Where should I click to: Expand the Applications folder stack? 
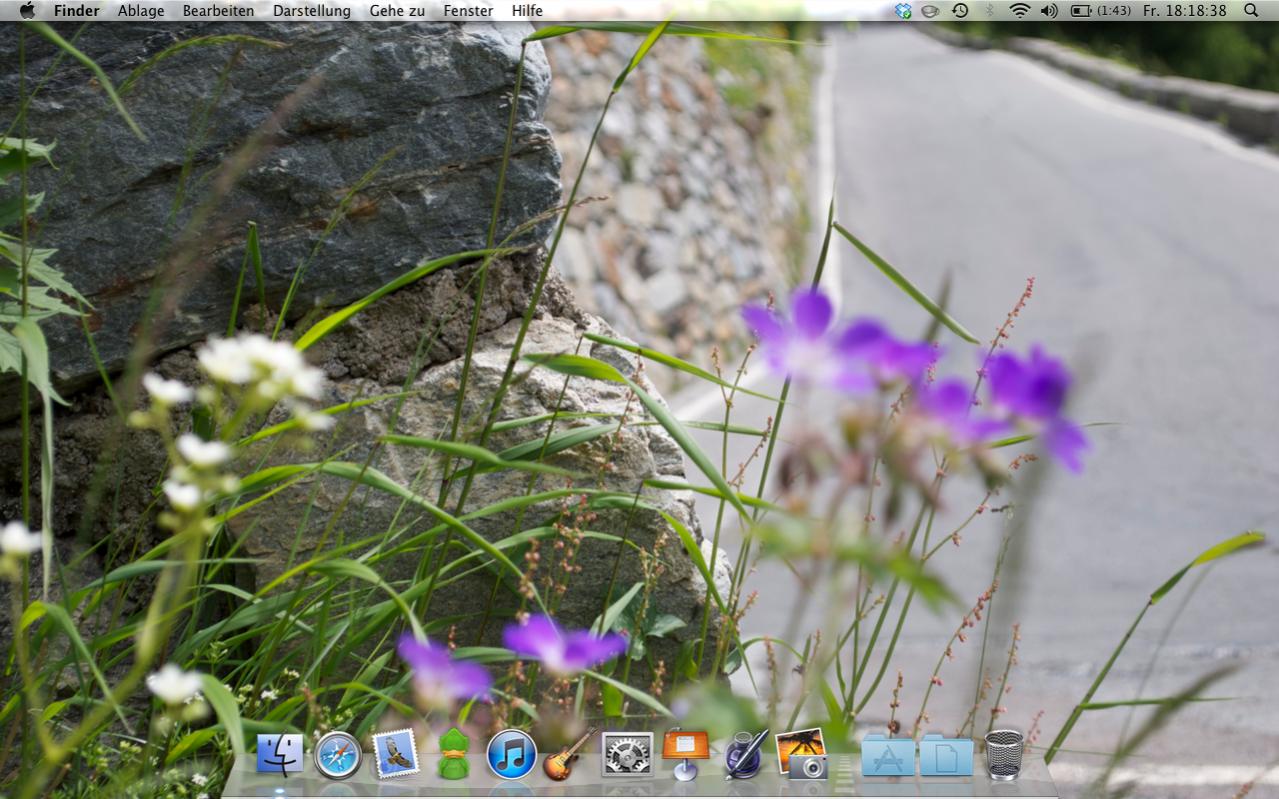[888, 755]
